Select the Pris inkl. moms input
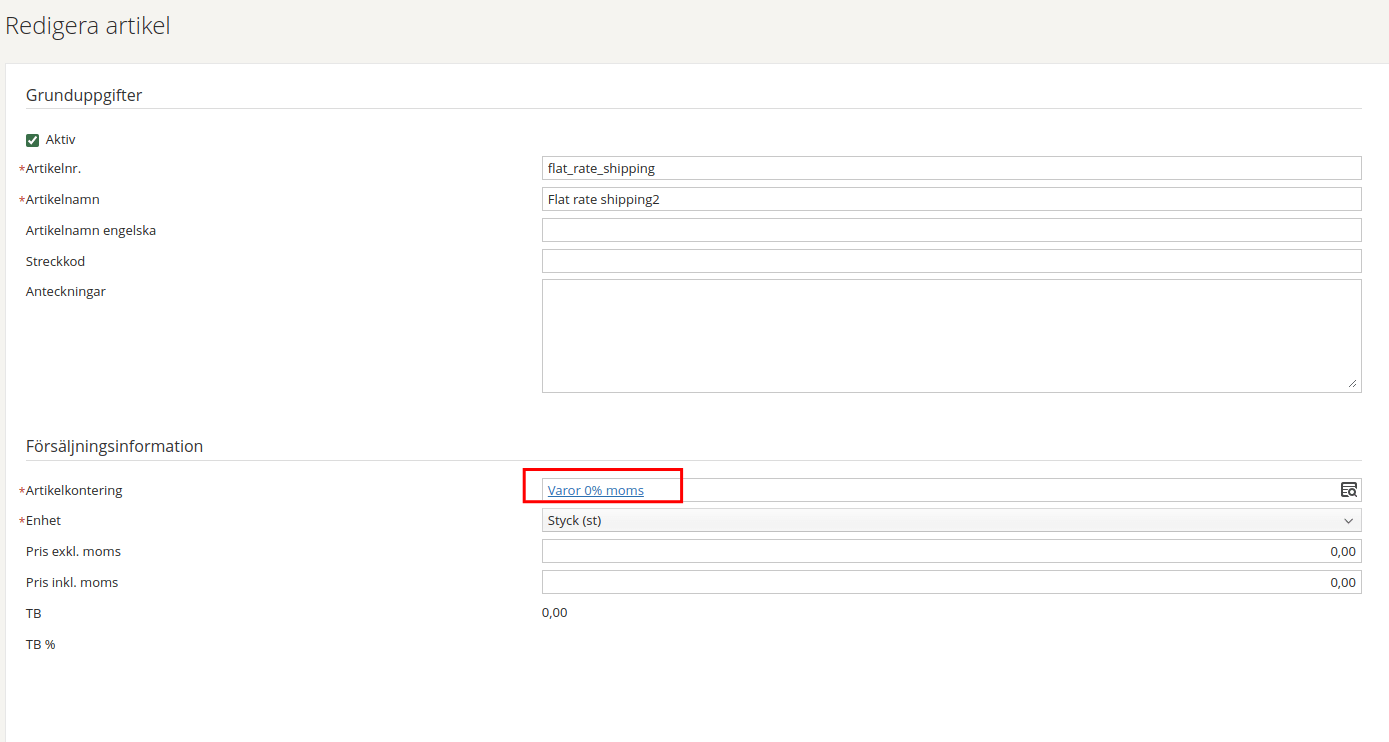Viewport: 1389px width, 742px height. point(951,582)
